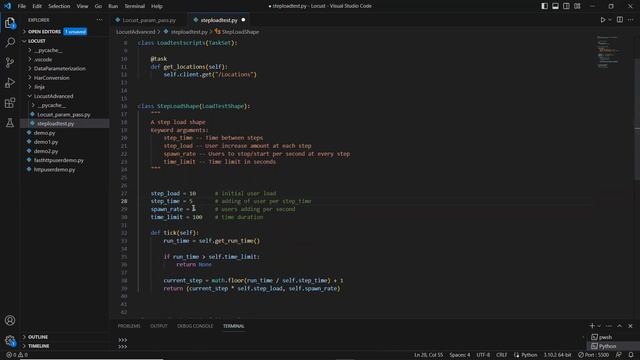
Task: Switch to Locust_param_pass.py editor tab
Action: pos(149,20)
